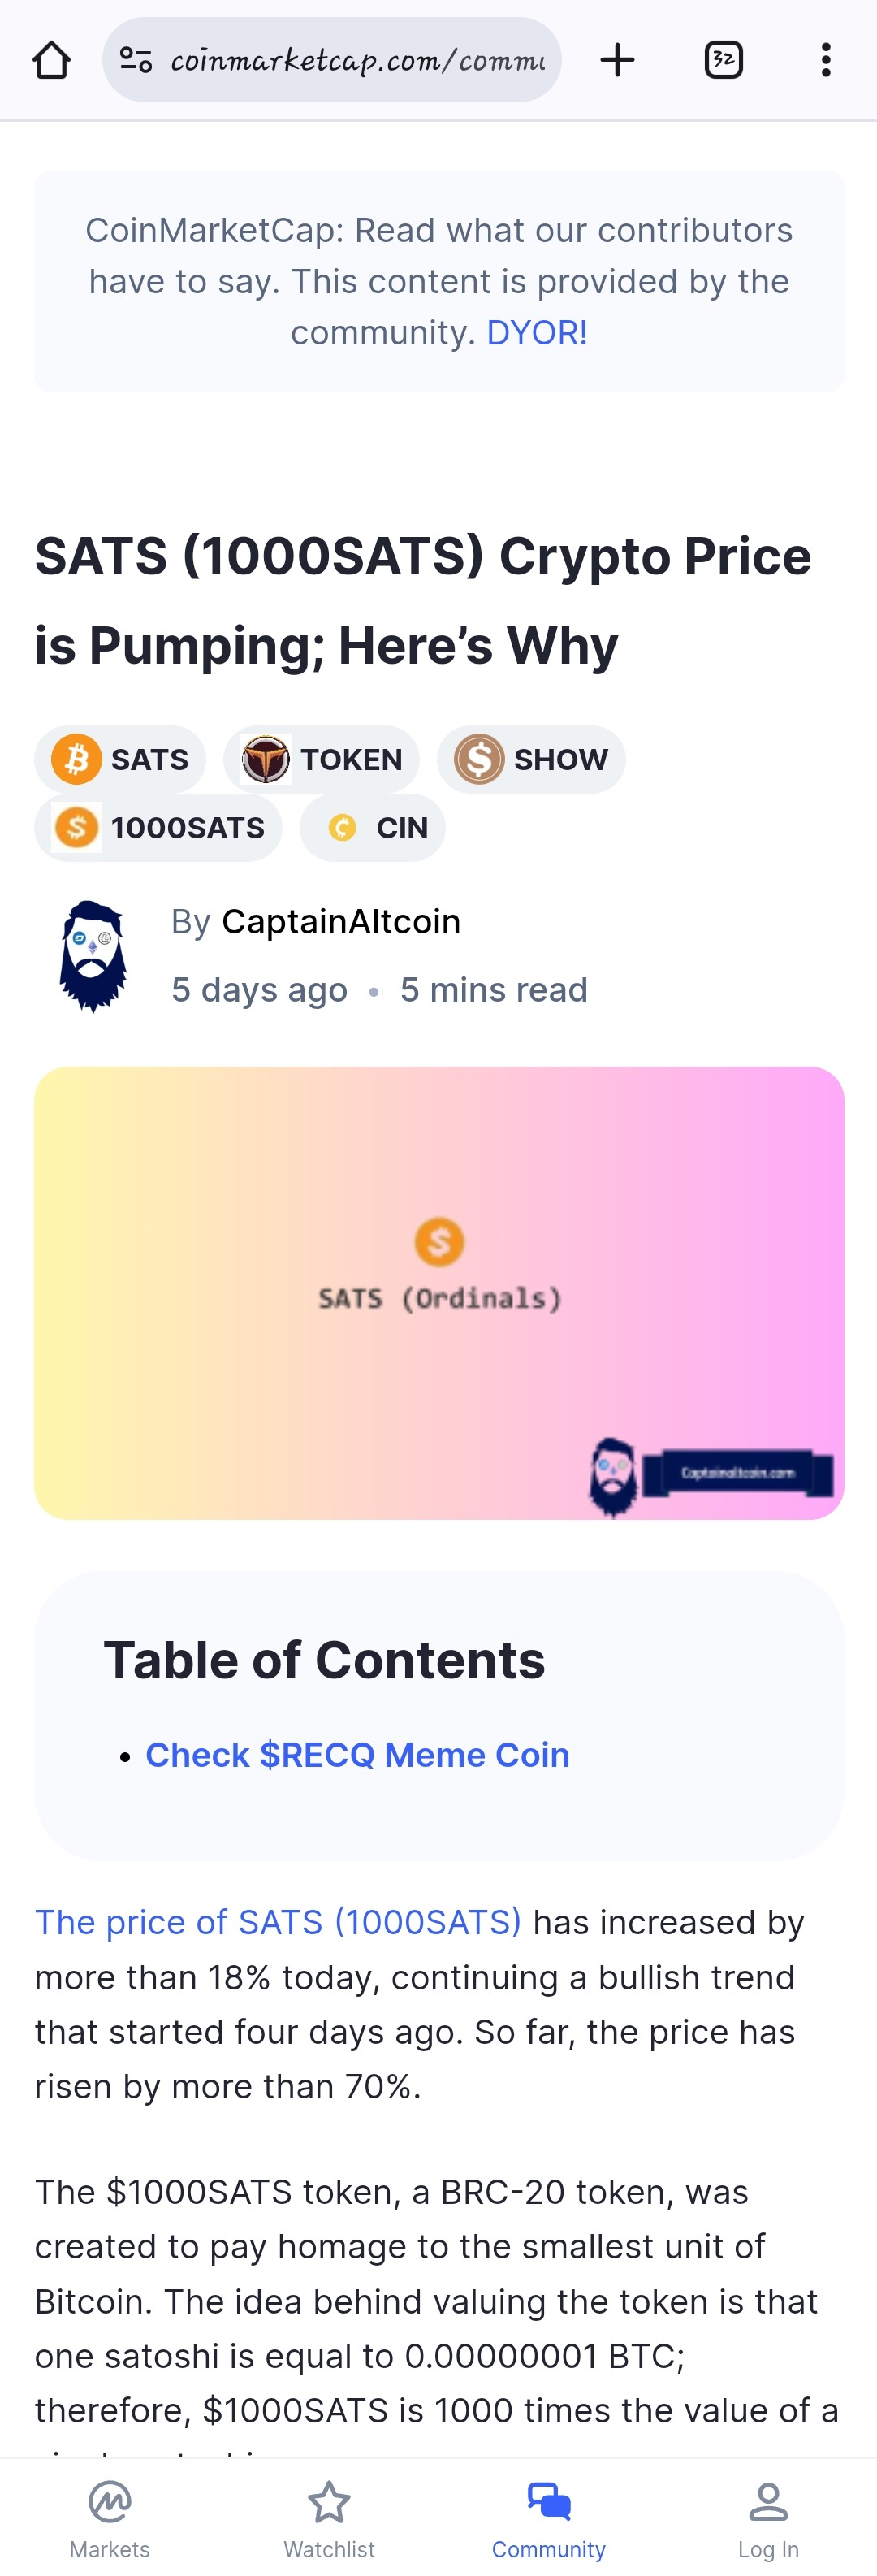The image size is (877, 2576).
Task: Open CaptainAltcoin author name link
Action: (341, 921)
